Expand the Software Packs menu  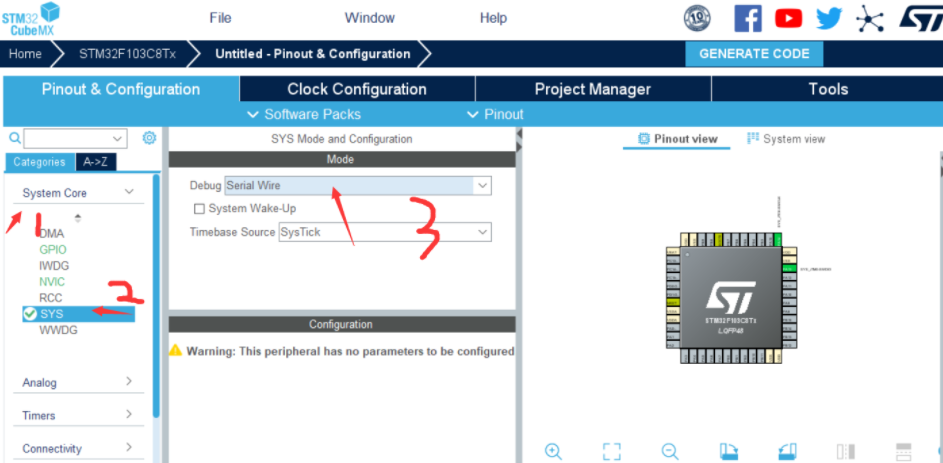[304, 114]
